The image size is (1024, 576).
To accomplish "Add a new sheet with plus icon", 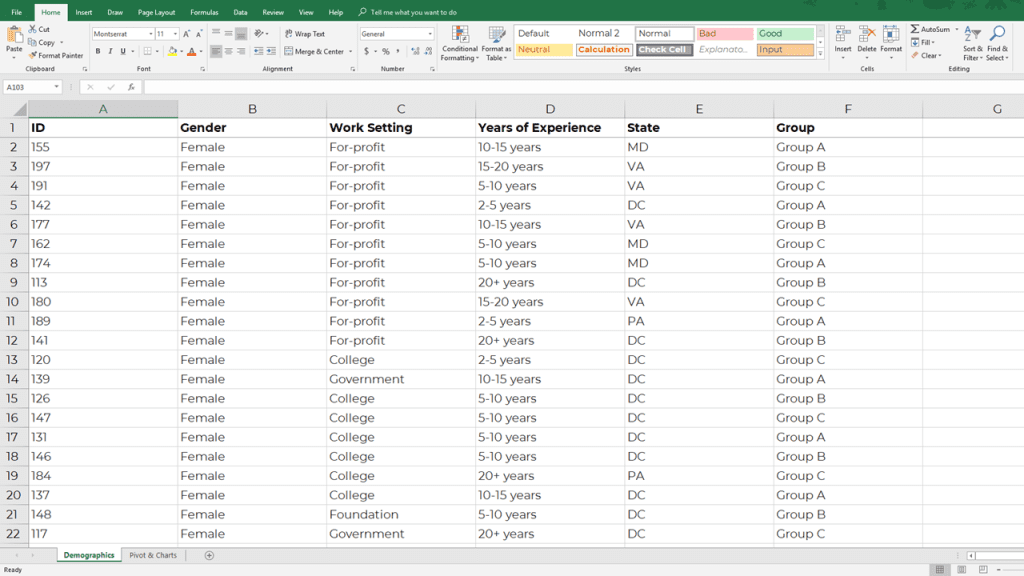I will [x=209, y=555].
